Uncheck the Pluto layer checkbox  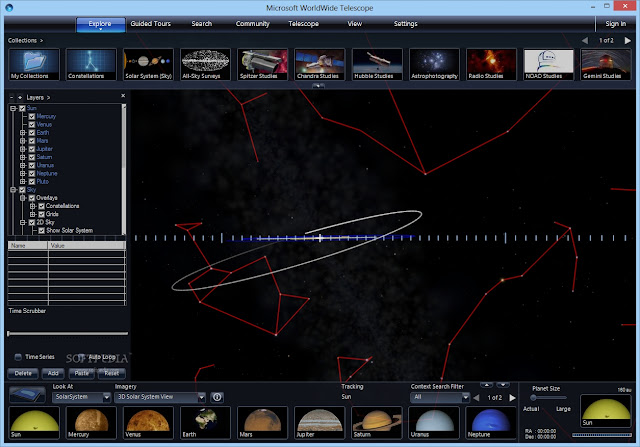tap(32, 182)
